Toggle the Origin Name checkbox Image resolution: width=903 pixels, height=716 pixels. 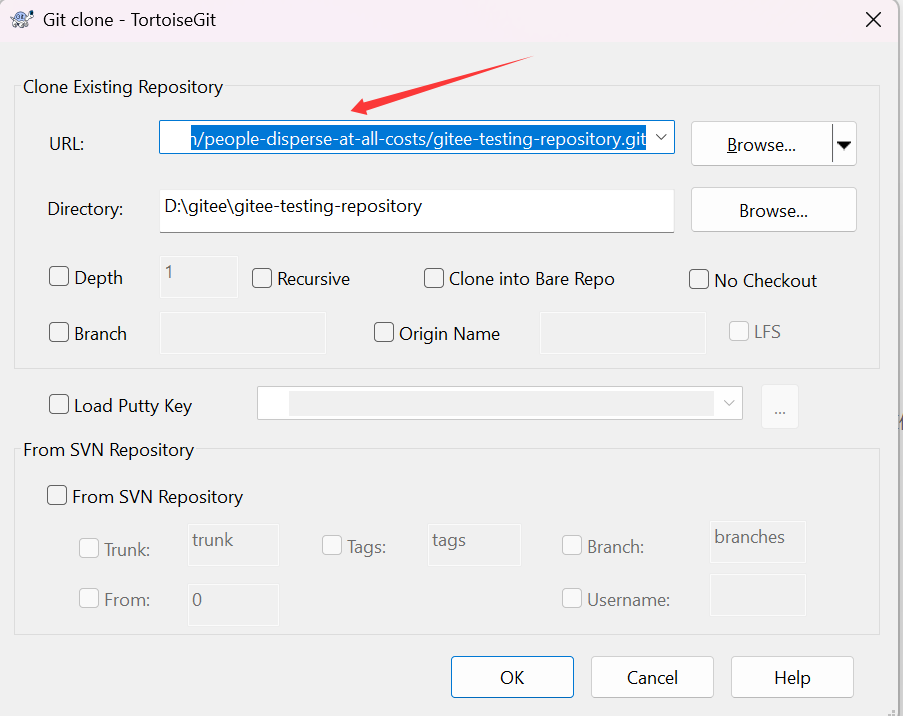click(x=384, y=332)
